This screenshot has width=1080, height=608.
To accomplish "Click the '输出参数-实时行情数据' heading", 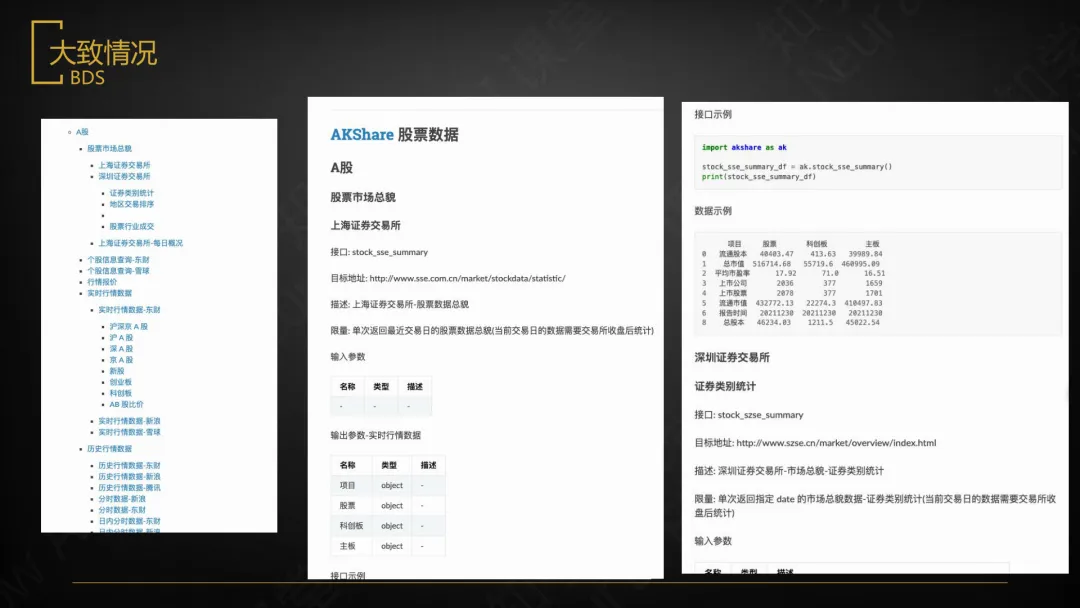I will 375,435.
